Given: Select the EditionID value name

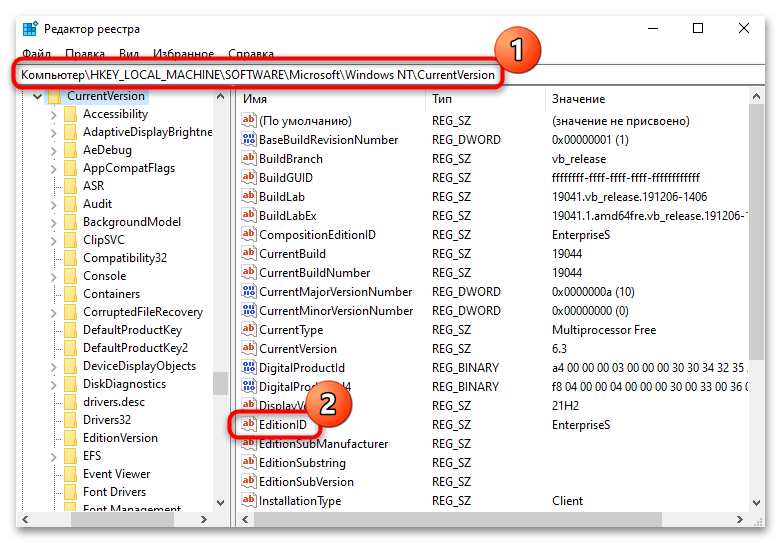Looking at the screenshot, I should click(x=282, y=424).
